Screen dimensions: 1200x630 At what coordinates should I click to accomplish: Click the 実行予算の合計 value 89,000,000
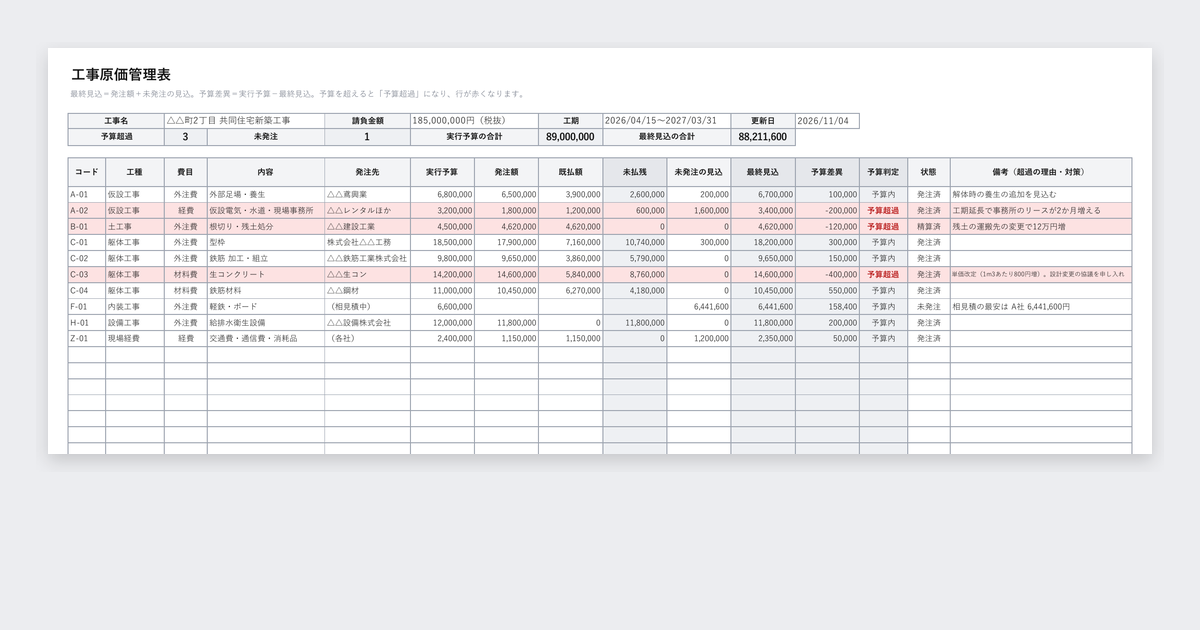pos(570,137)
